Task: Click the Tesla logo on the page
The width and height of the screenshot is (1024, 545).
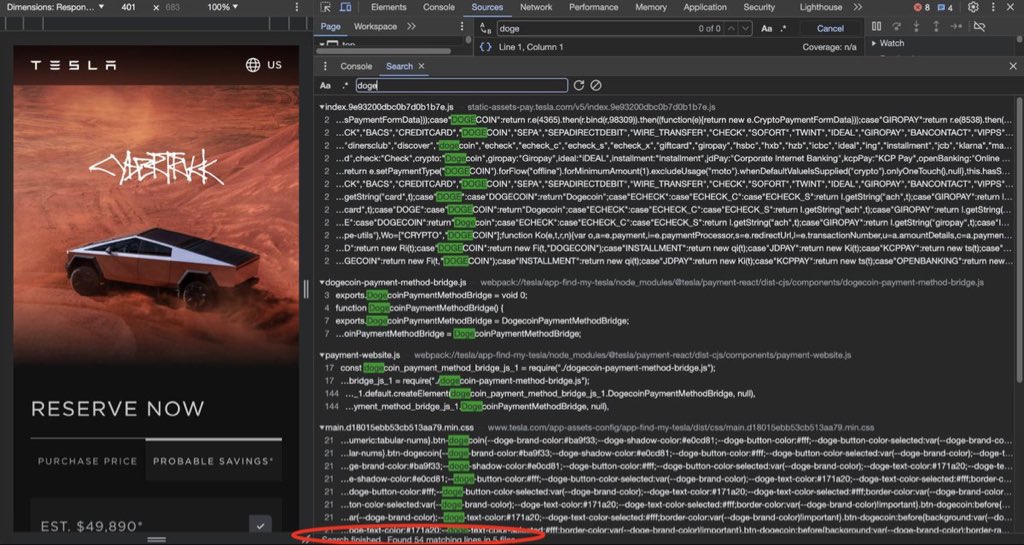Action: 74,65
